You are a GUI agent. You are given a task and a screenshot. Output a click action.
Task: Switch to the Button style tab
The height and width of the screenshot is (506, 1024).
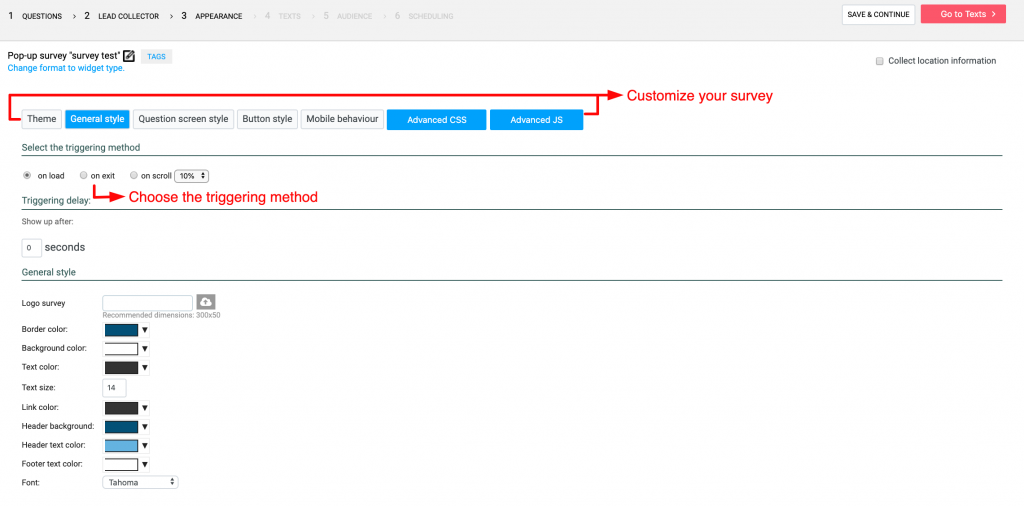267,119
